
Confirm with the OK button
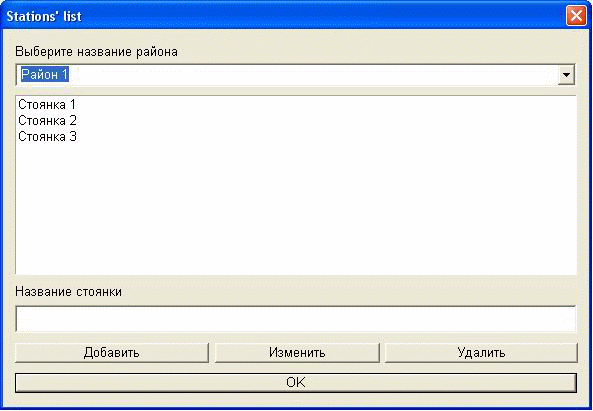coord(296,383)
